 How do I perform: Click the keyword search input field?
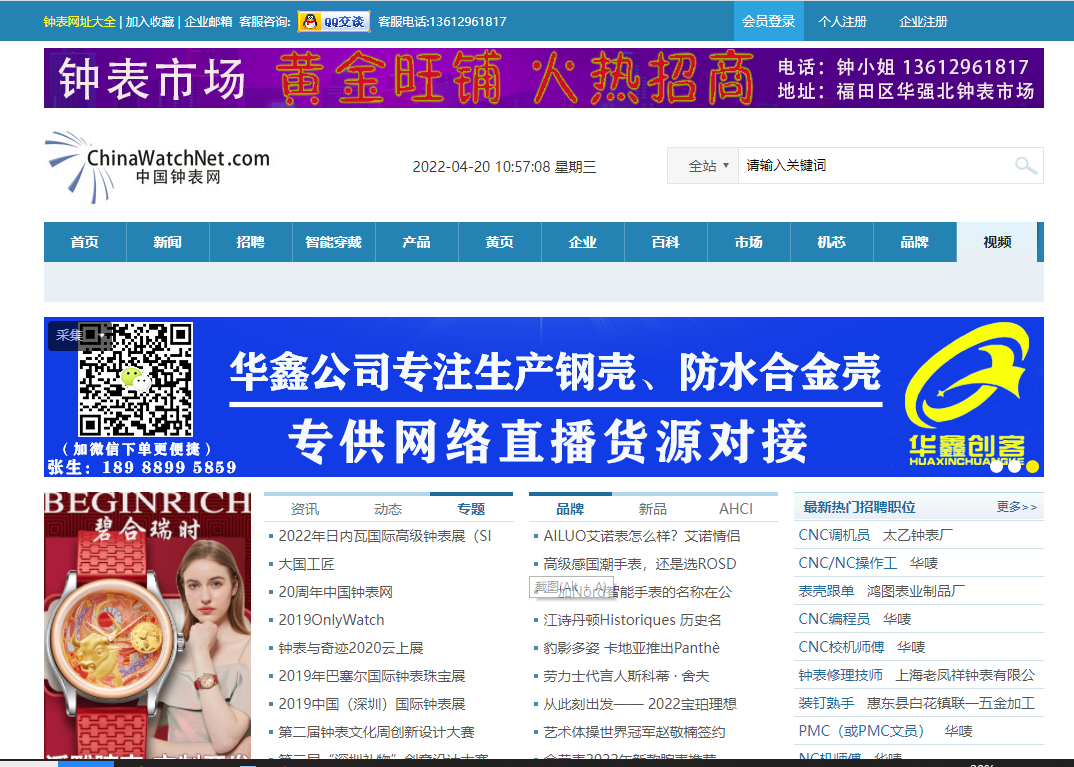pos(875,166)
